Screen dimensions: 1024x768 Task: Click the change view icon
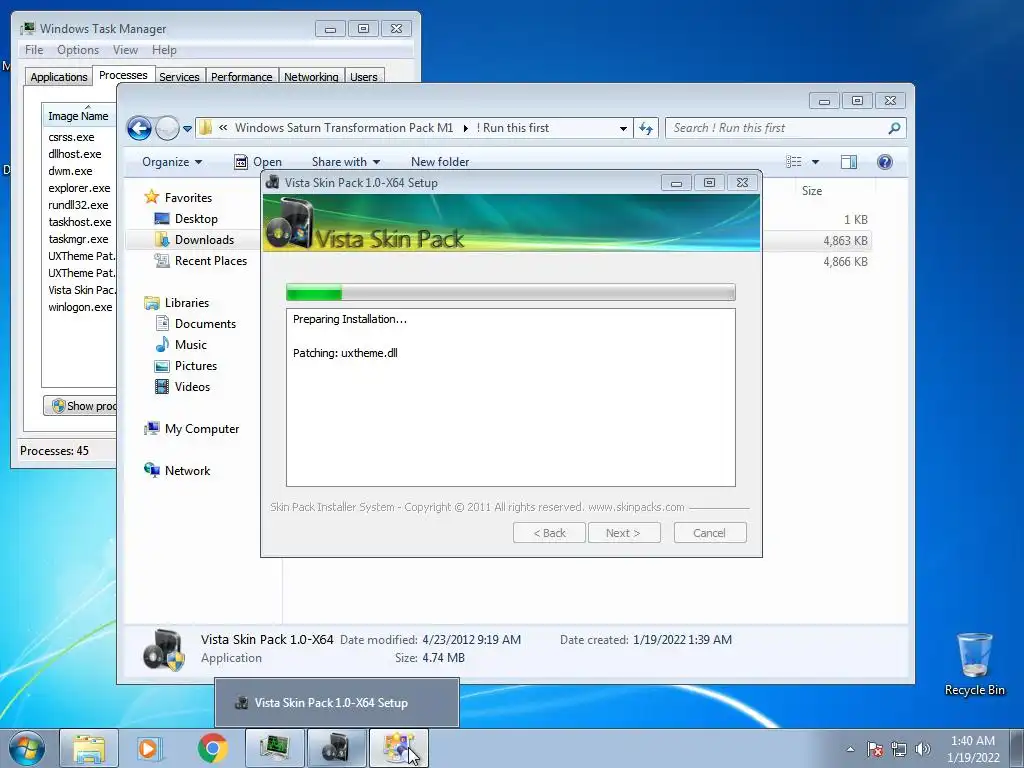pyautogui.click(x=793, y=162)
